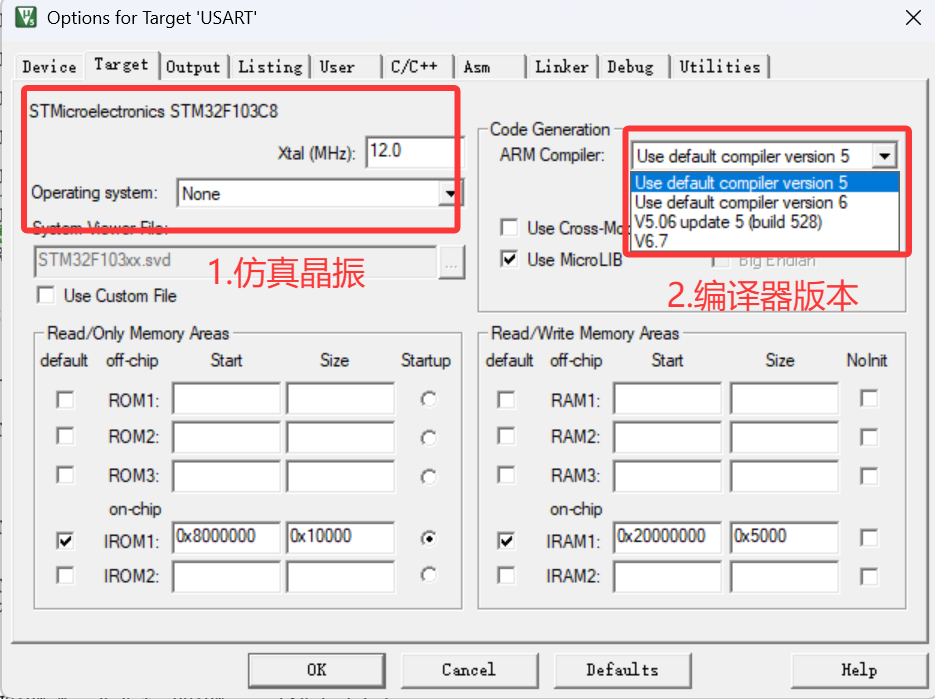Click the STM32F103xx.svd file field

point(236,262)
